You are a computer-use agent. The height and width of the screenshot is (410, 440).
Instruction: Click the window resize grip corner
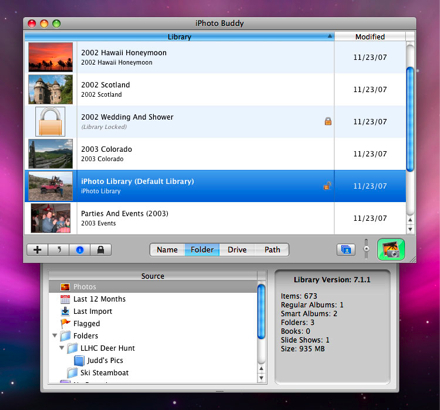tap(412, 259)
